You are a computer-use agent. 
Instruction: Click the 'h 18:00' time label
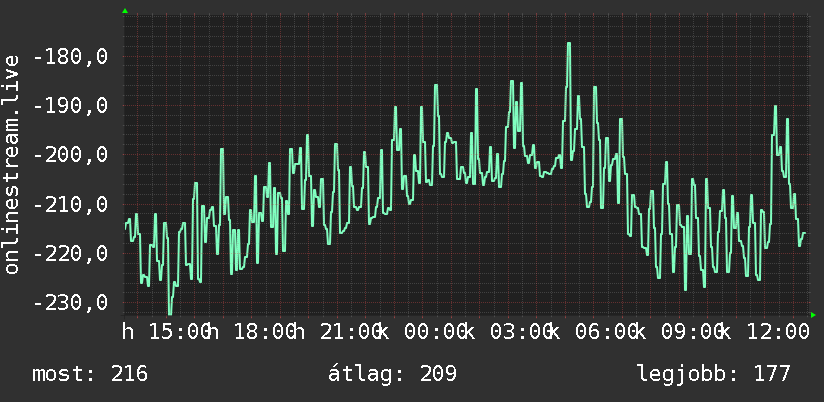pos(251,332)
